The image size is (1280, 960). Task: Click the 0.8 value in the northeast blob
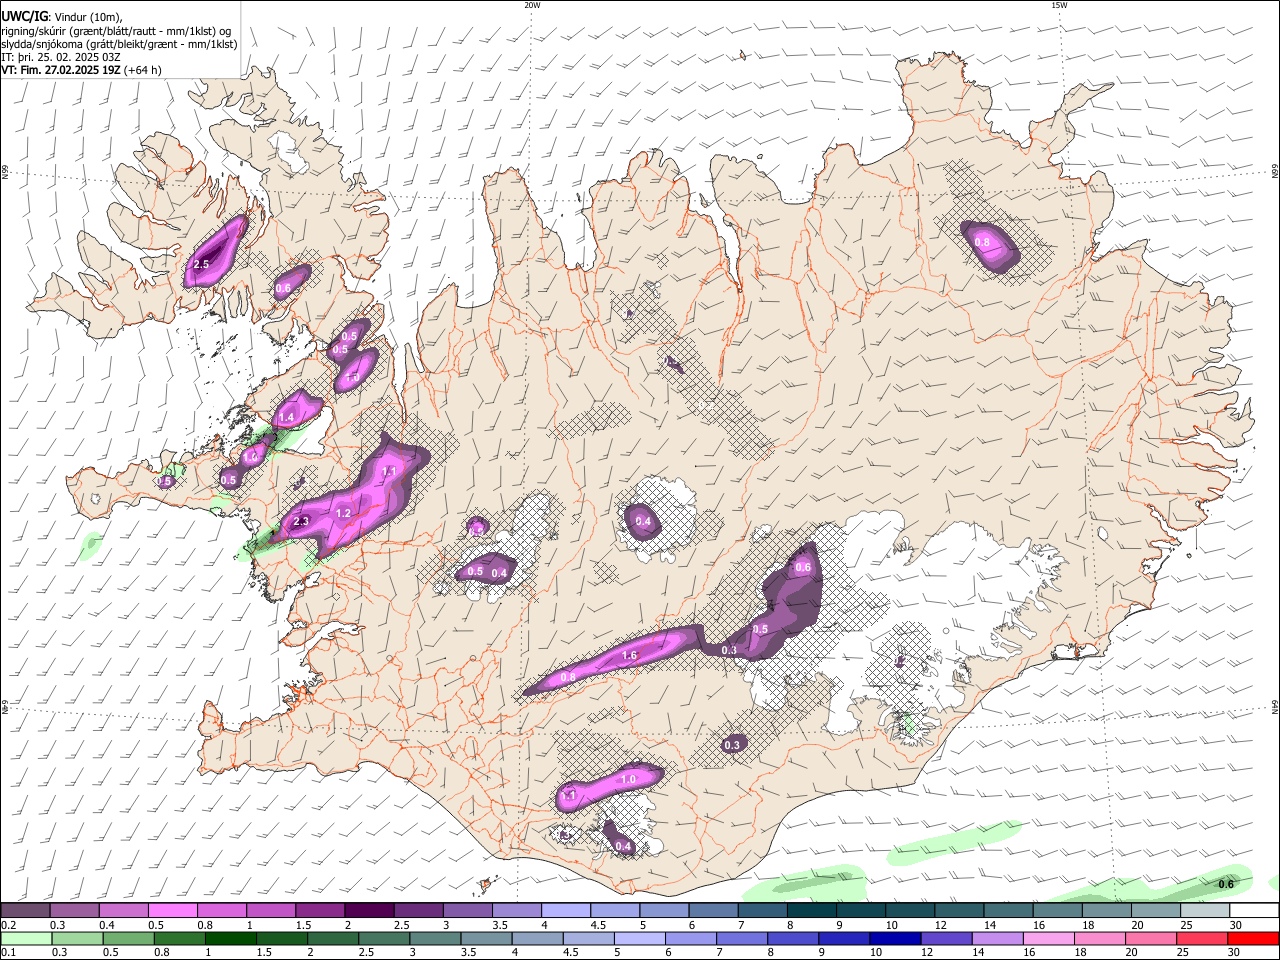point(982,242)
